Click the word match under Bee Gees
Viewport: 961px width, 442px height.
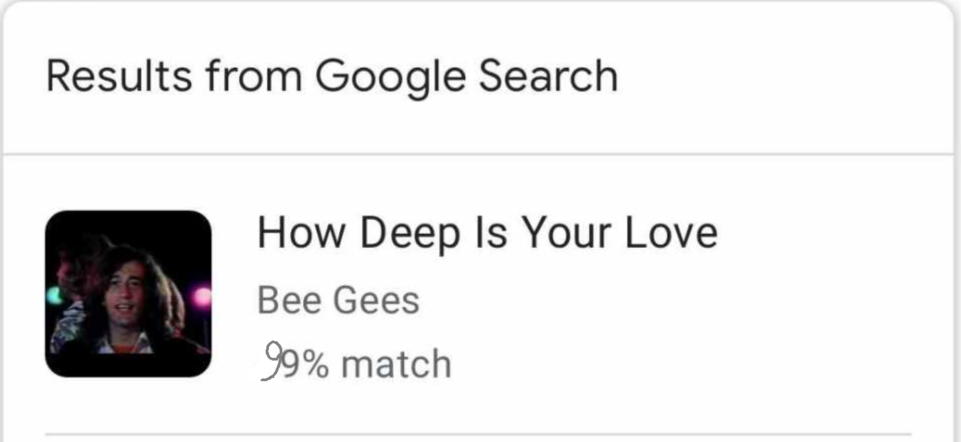click(x=396, y=363)
